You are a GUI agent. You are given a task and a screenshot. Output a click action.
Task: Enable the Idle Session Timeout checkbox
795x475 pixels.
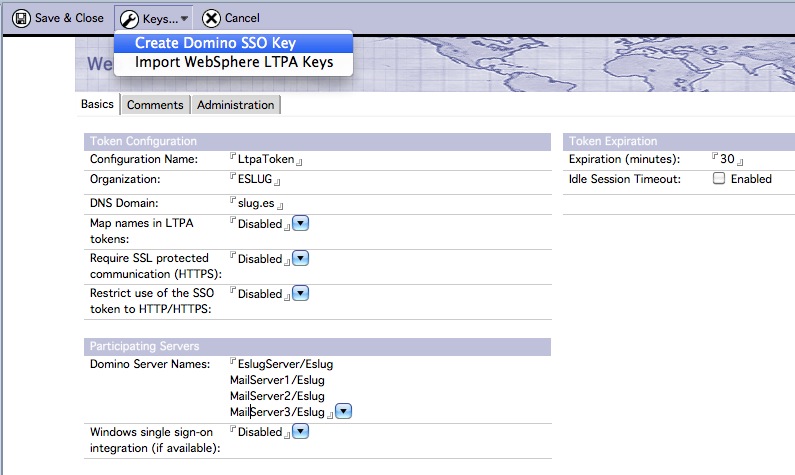[719, 178]
